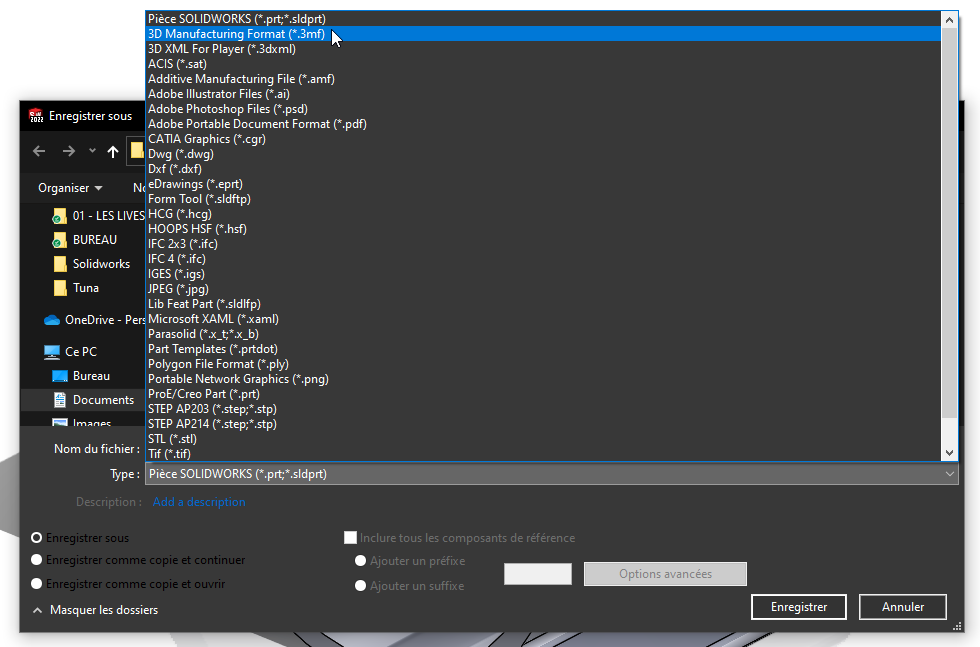
Task: Choose Lib Feat Part (*.sldlfp)
Action: coord(543,304)
